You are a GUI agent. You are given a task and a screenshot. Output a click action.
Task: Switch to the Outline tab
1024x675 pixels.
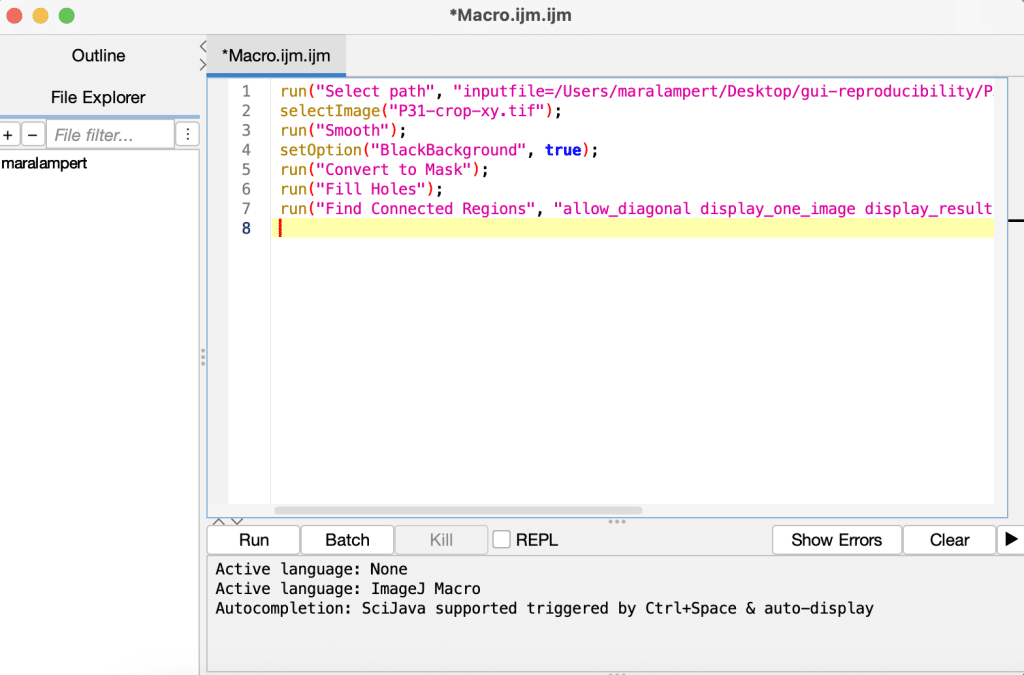click(x=99, y=56)
